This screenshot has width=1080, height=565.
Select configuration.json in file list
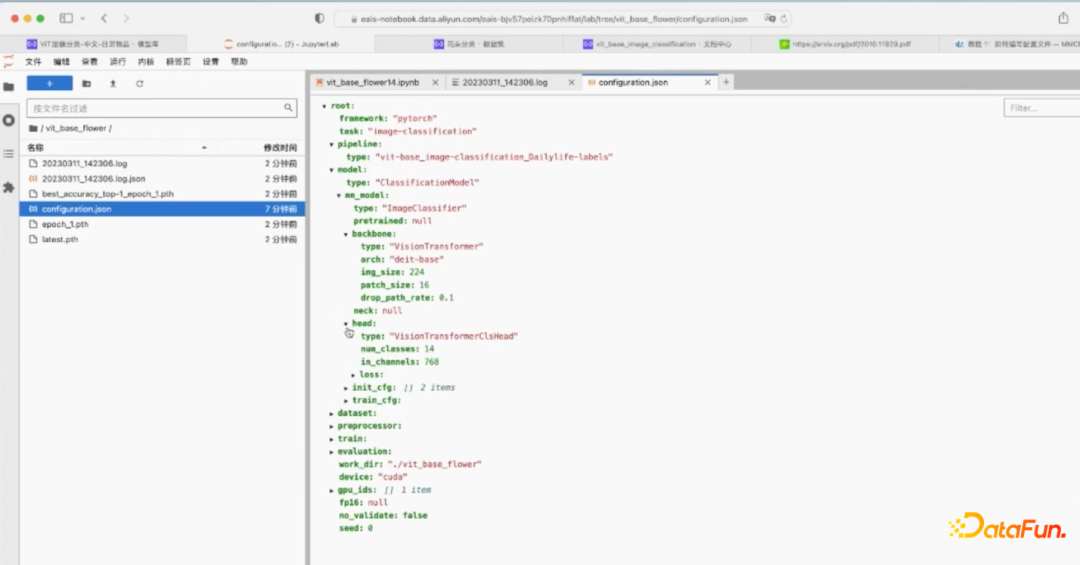pos(163,209)
